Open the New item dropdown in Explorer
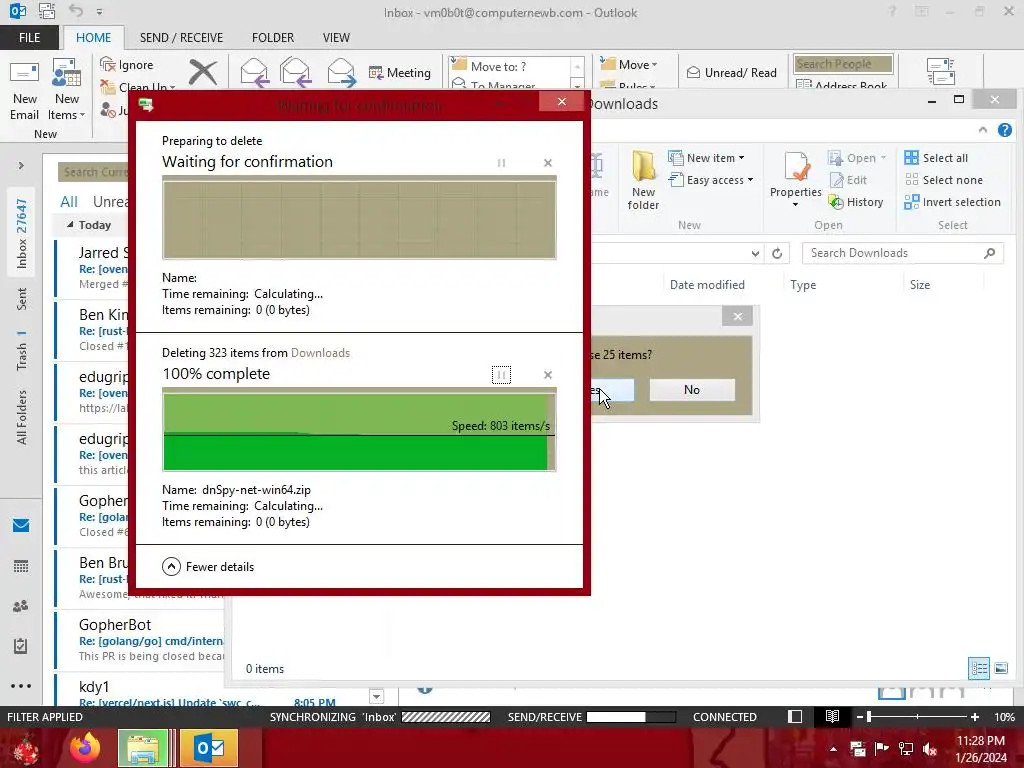The width and height of the screenshot is (1024, 768). (x=707, y=158)
